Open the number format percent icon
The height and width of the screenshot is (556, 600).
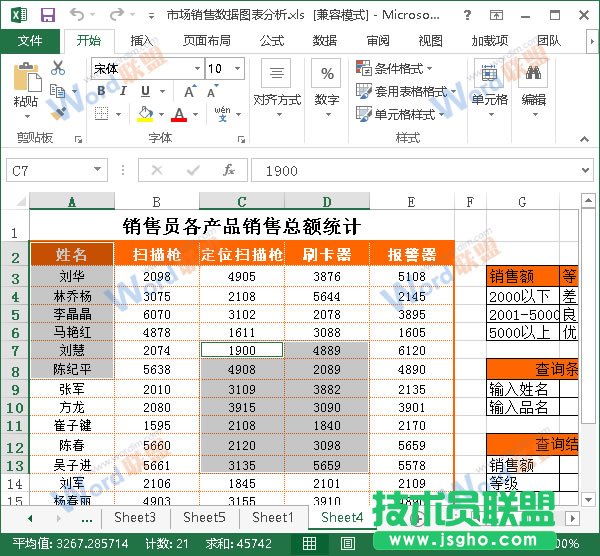click(x=326, y=73)
